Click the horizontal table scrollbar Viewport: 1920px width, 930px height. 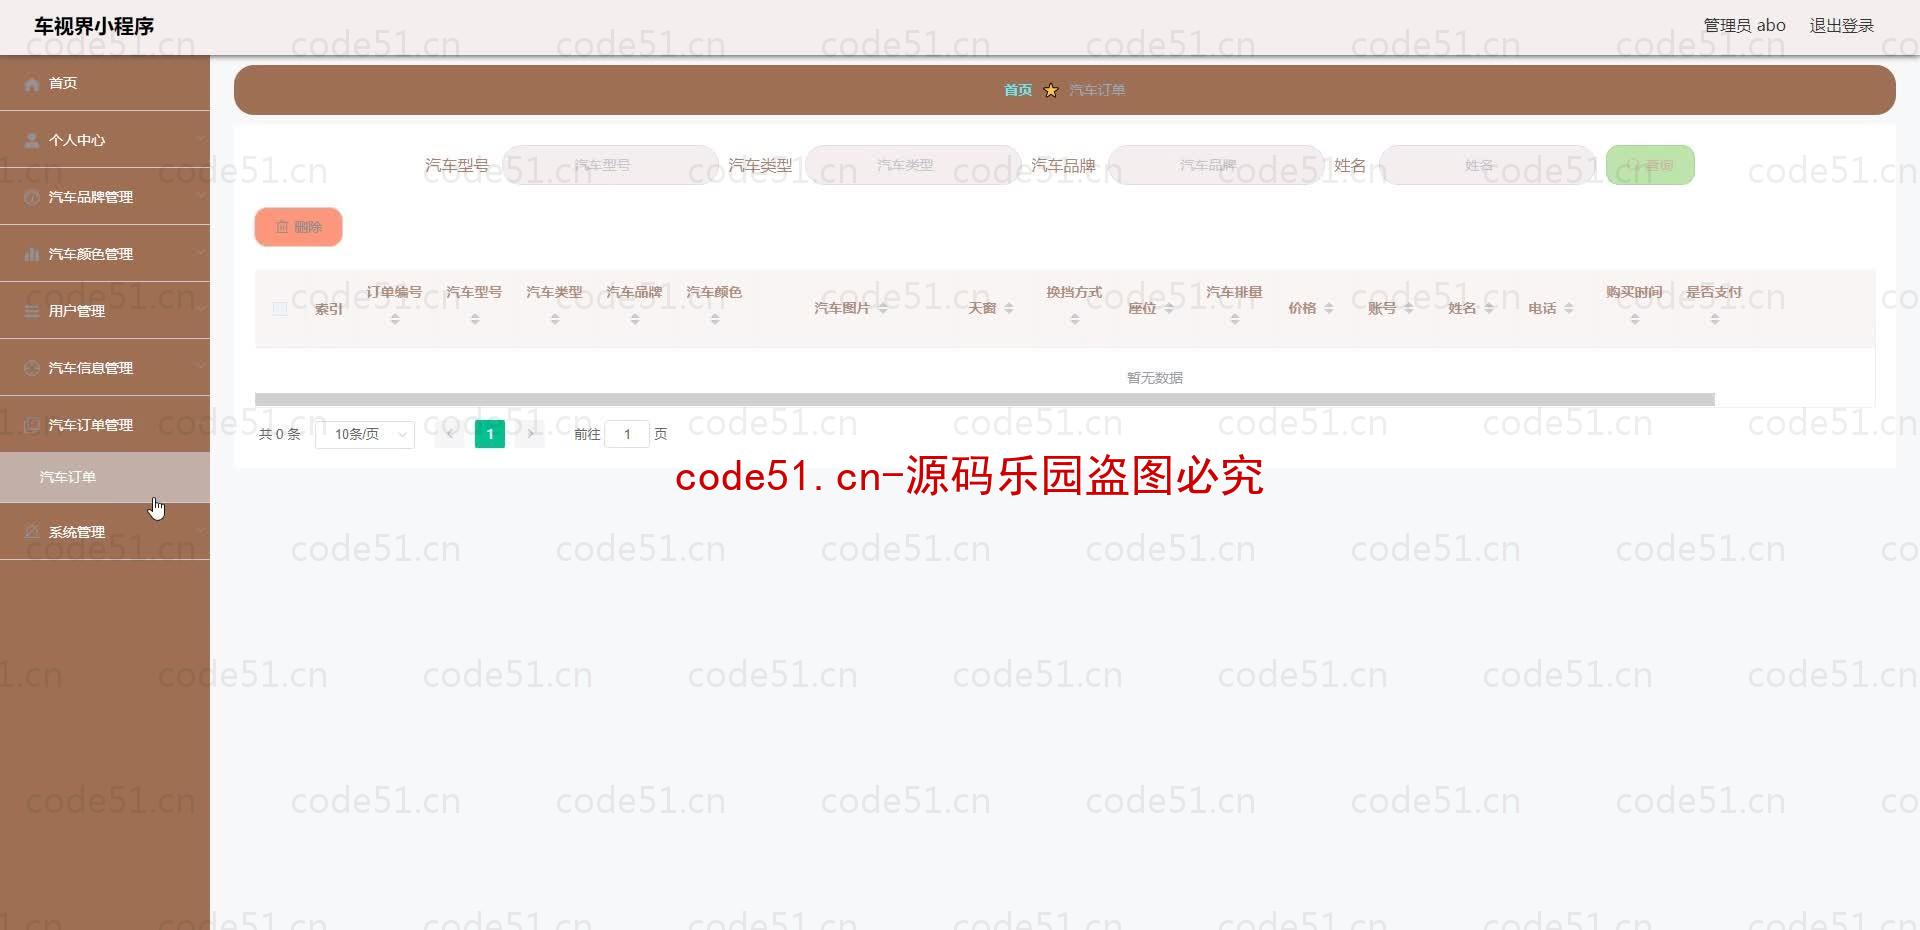point(985,399)
